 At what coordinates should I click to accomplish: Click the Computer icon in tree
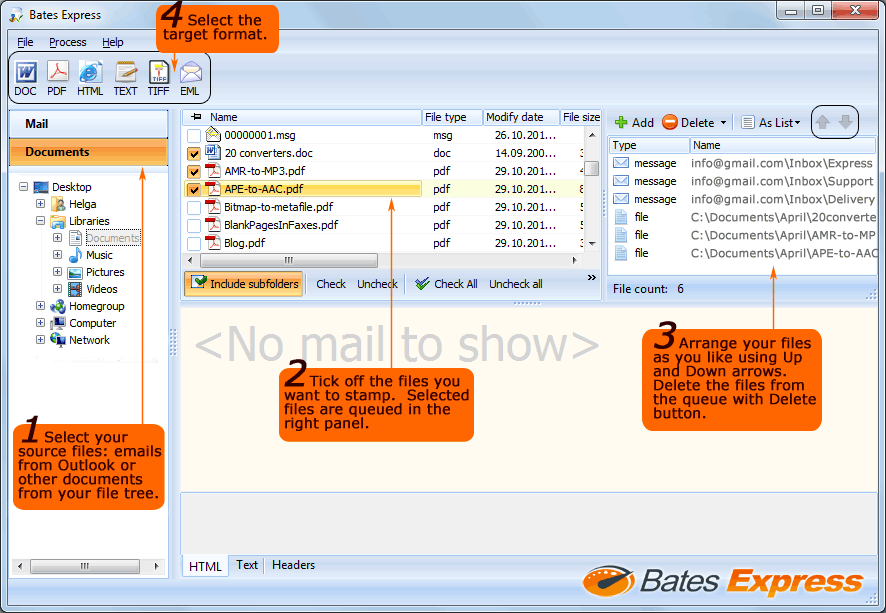(x=58, y=323)
